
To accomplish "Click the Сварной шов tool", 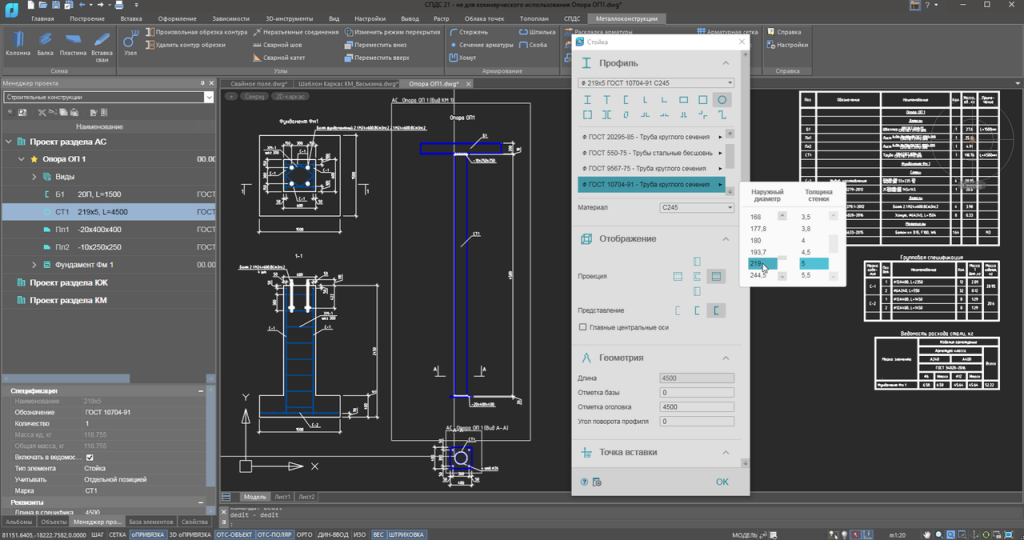I will pos(278,45).
